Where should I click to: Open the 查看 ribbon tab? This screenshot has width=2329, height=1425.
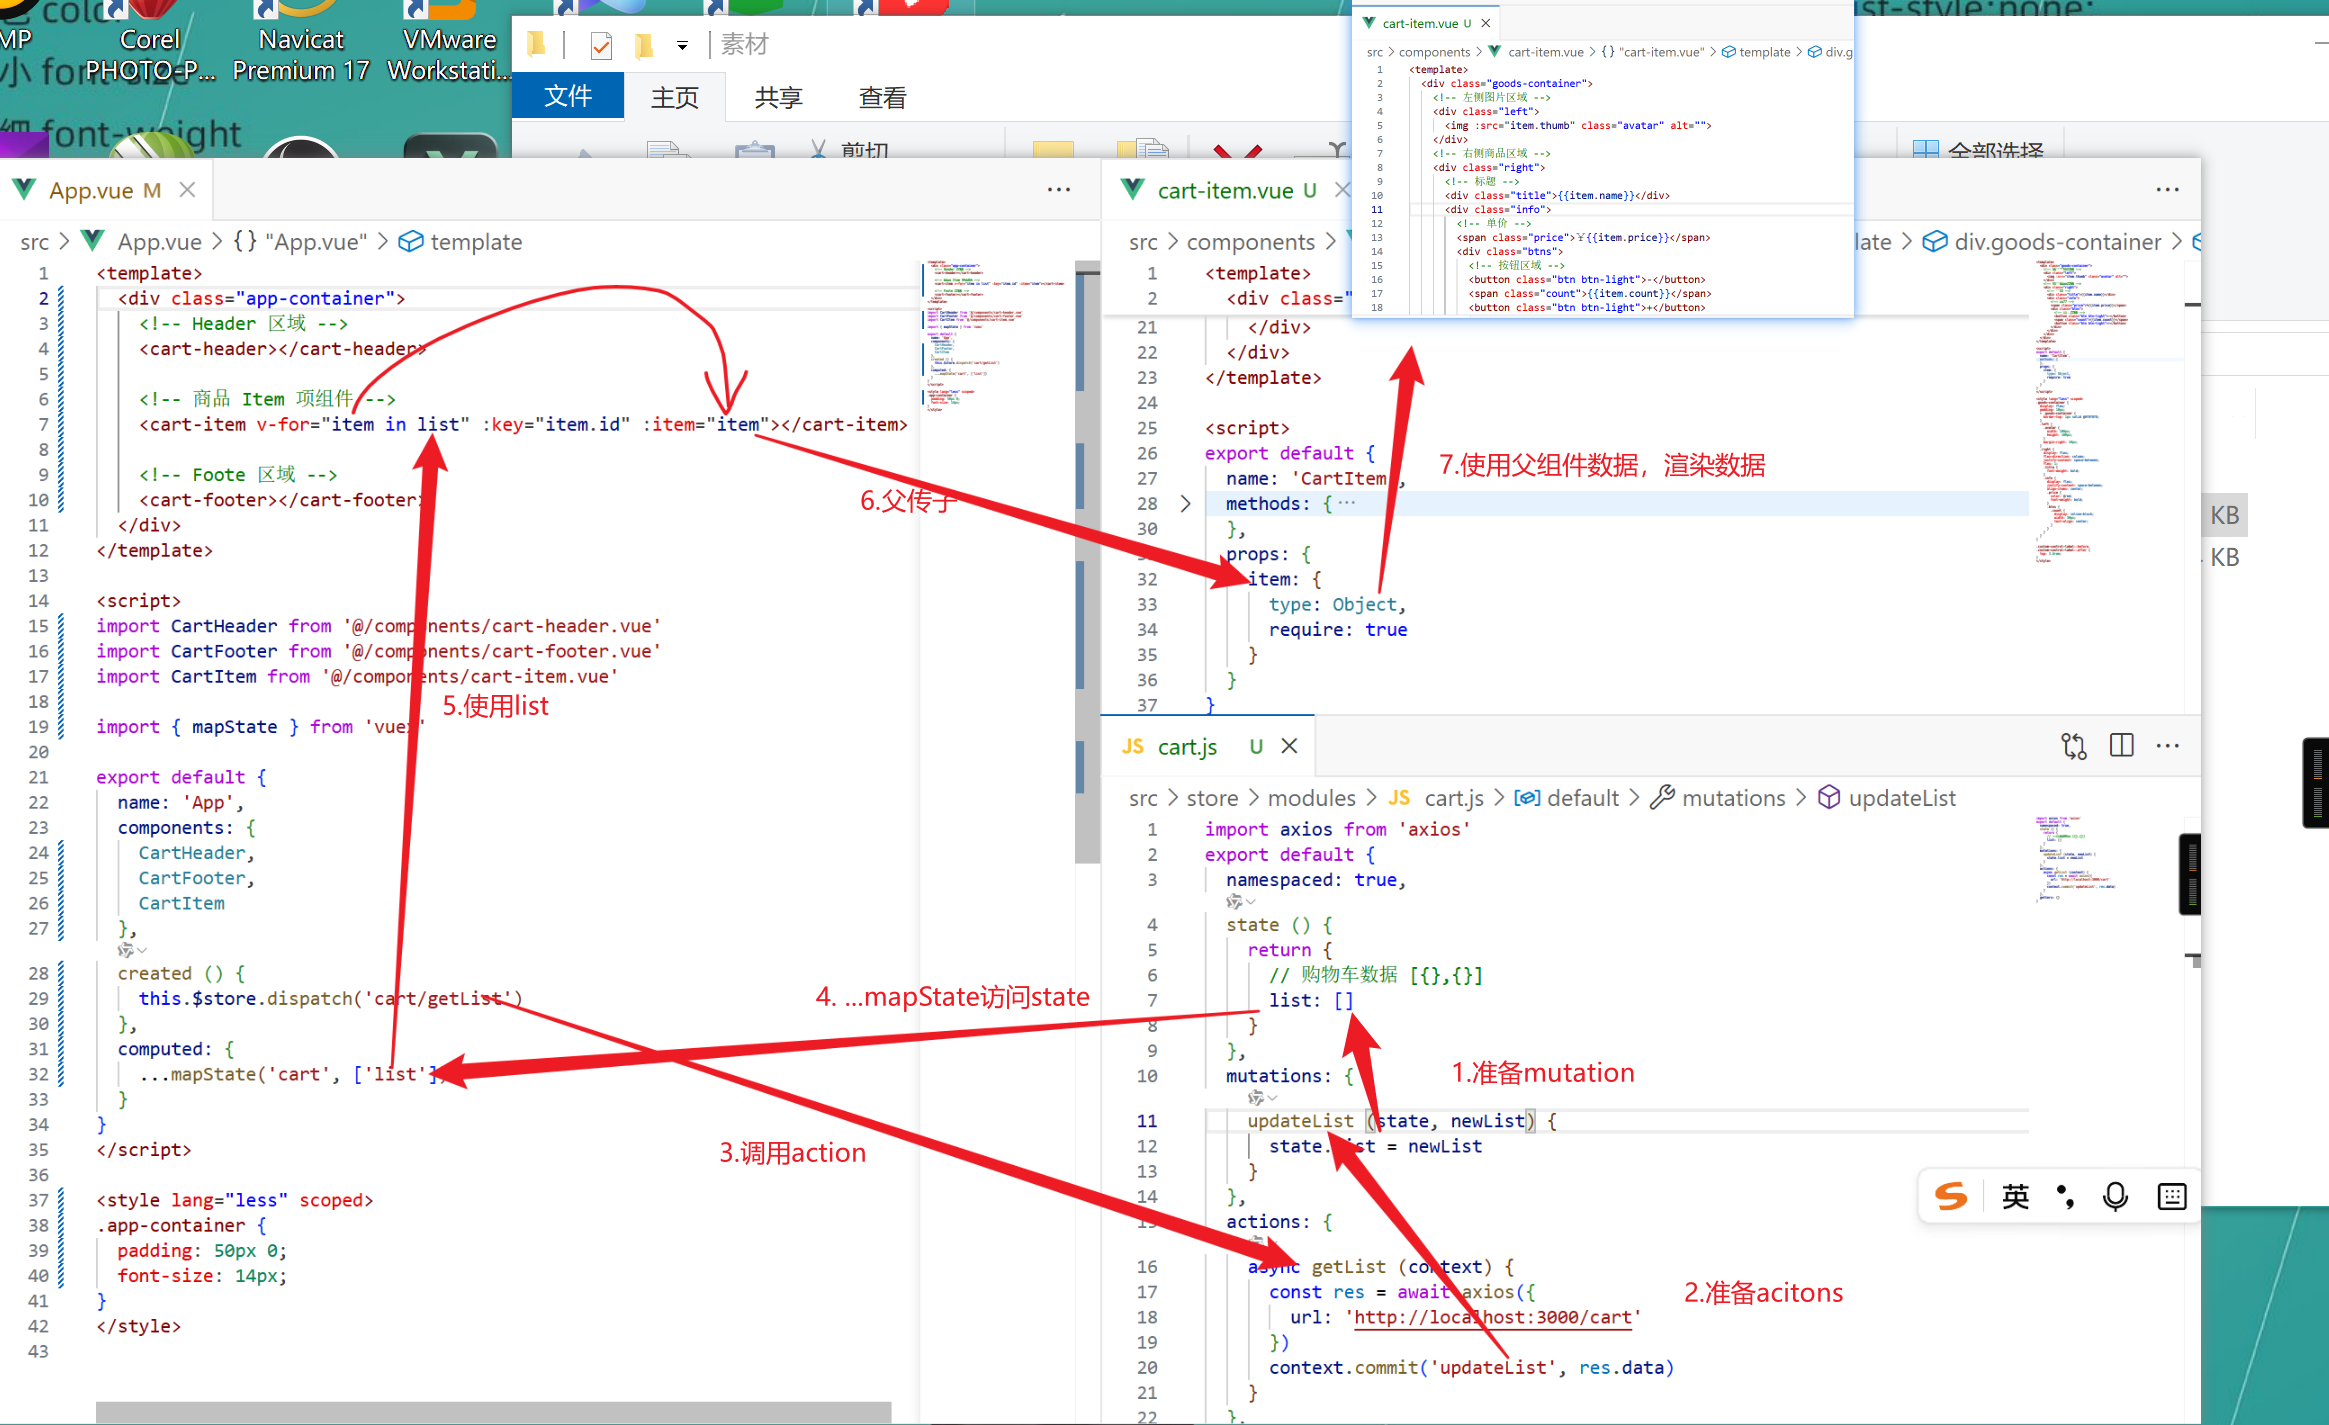pyautogui.click(x=882, y=97)
